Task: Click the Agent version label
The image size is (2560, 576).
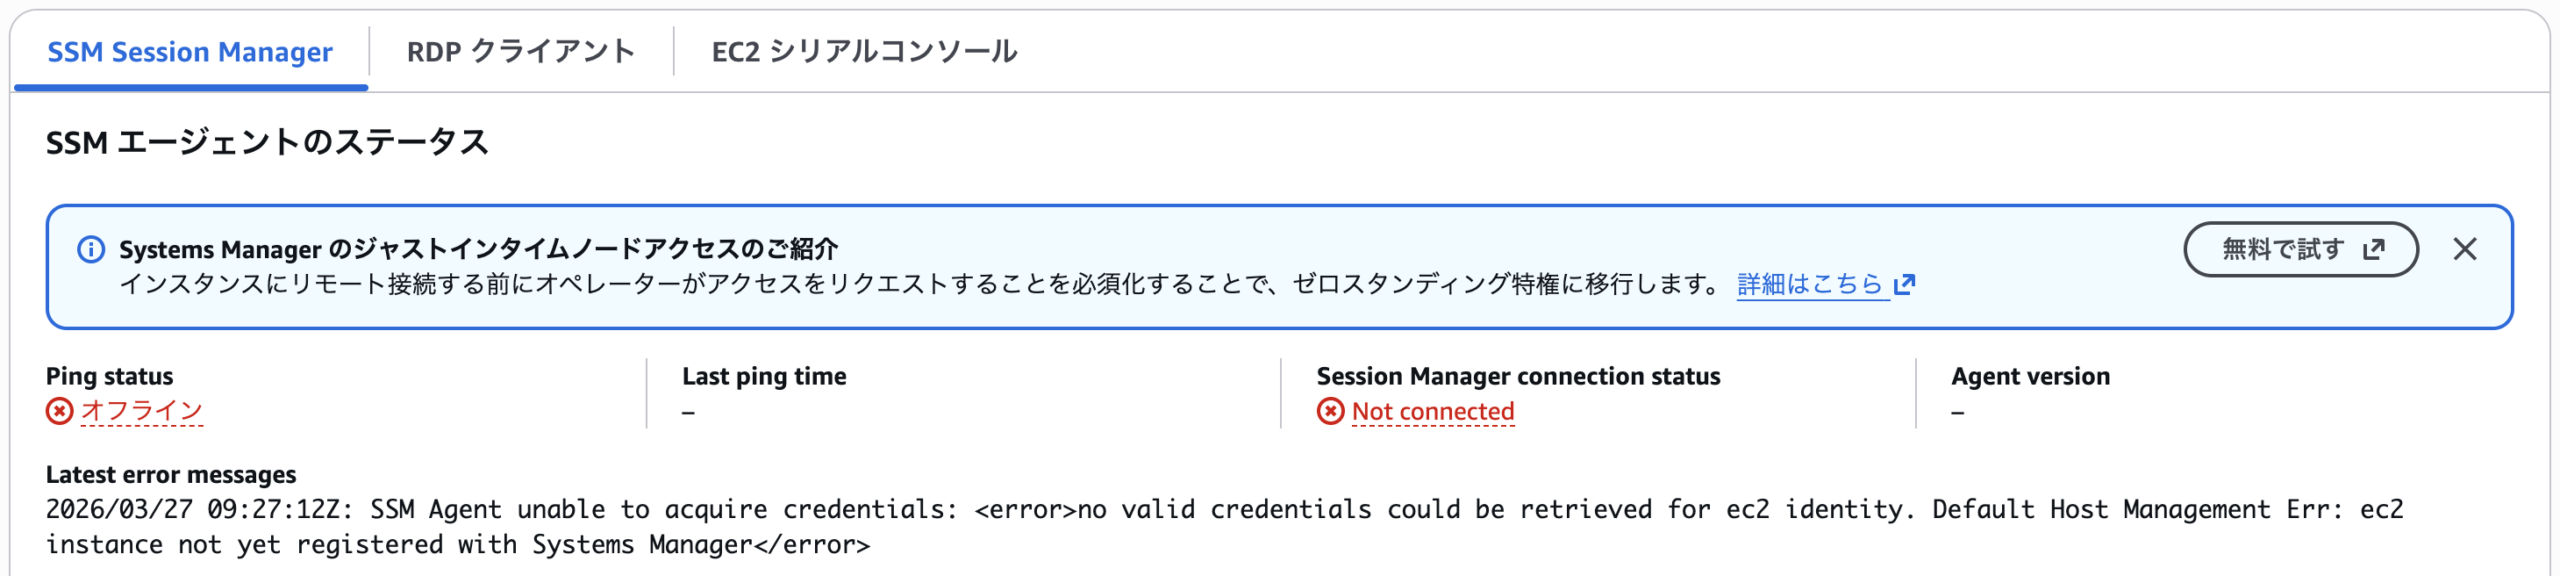Action: [x=2030, y=376]
